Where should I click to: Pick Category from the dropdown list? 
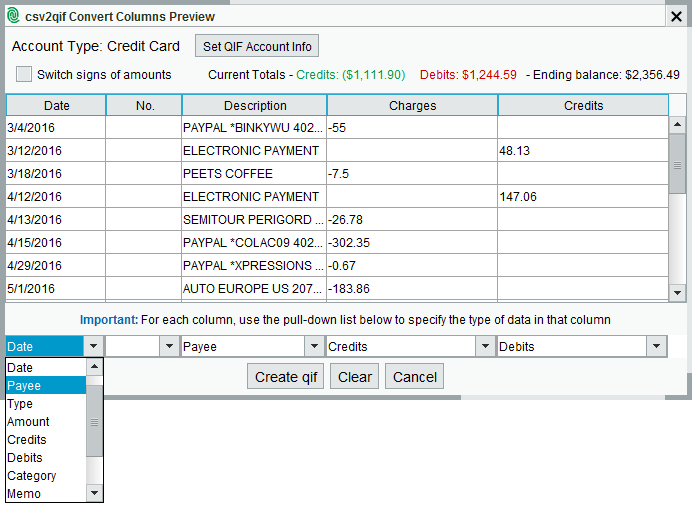coord(46,476)
